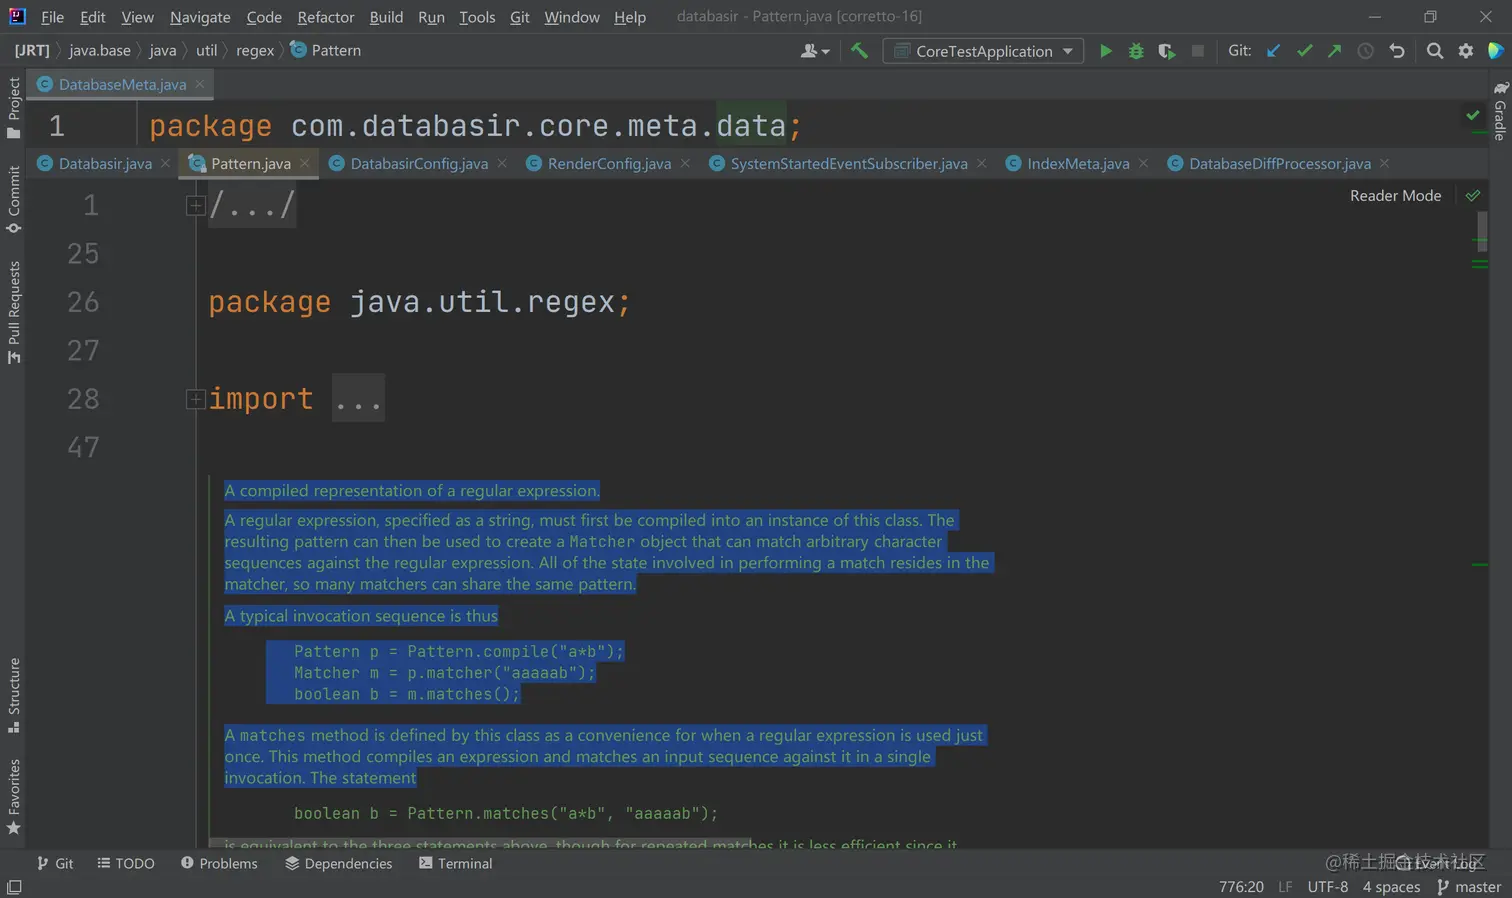
Task: Open the Git tool window at bottom
Action: [55, 863]
